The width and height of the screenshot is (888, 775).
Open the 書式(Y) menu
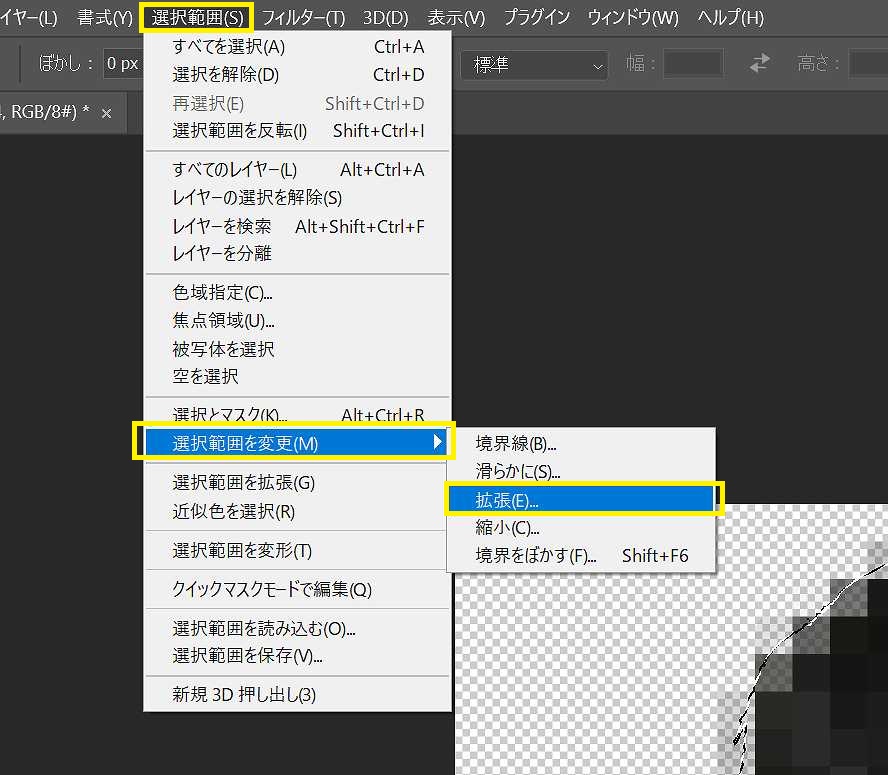pos(105,18)
